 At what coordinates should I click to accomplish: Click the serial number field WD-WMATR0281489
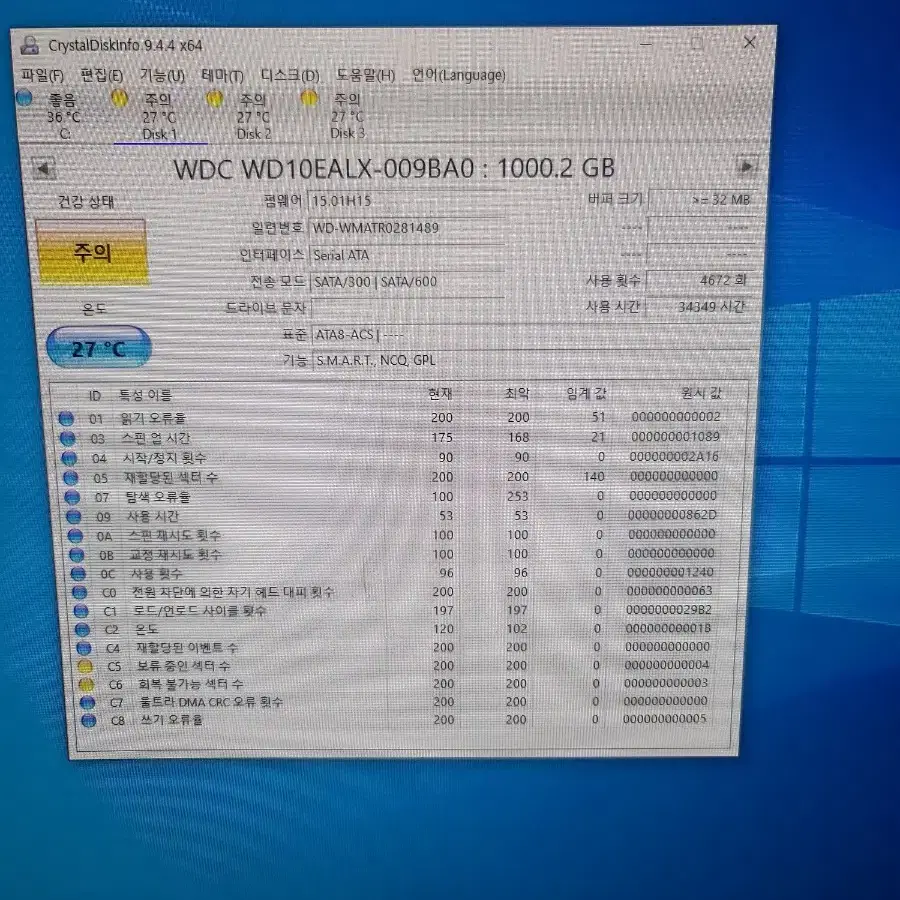click(x=406, y=228)
